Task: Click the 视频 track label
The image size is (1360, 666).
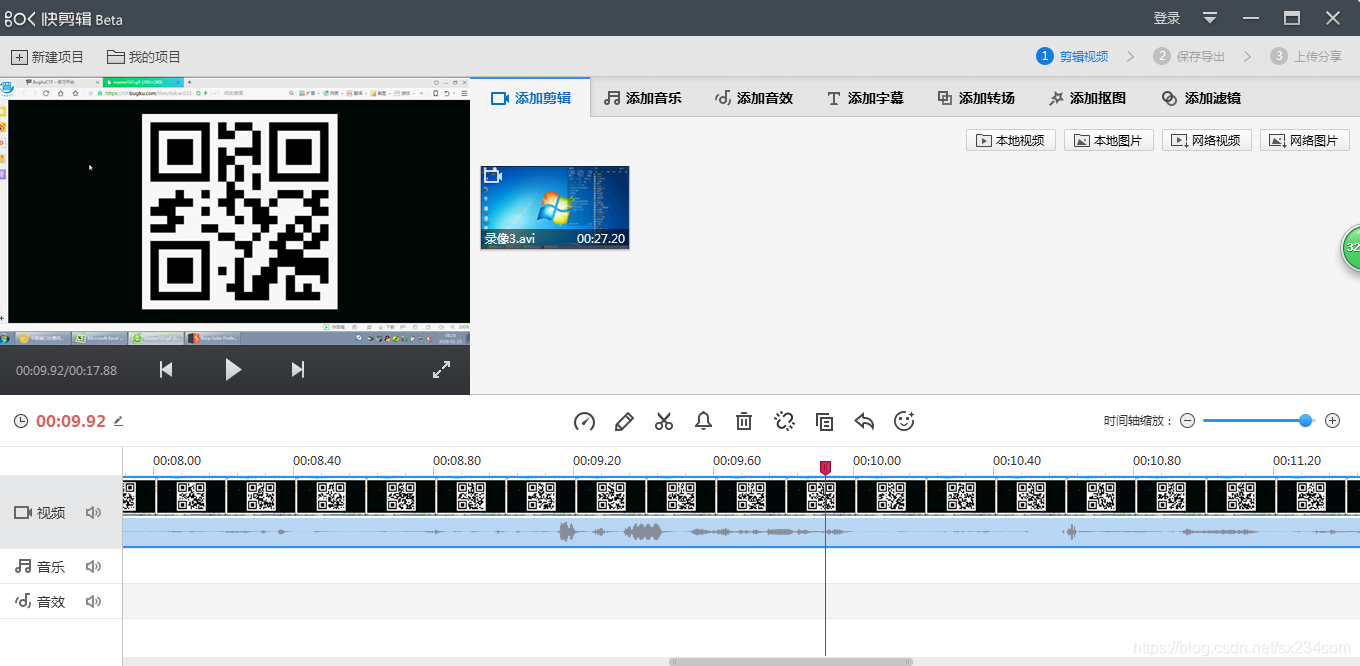Action: coord(51,513)
